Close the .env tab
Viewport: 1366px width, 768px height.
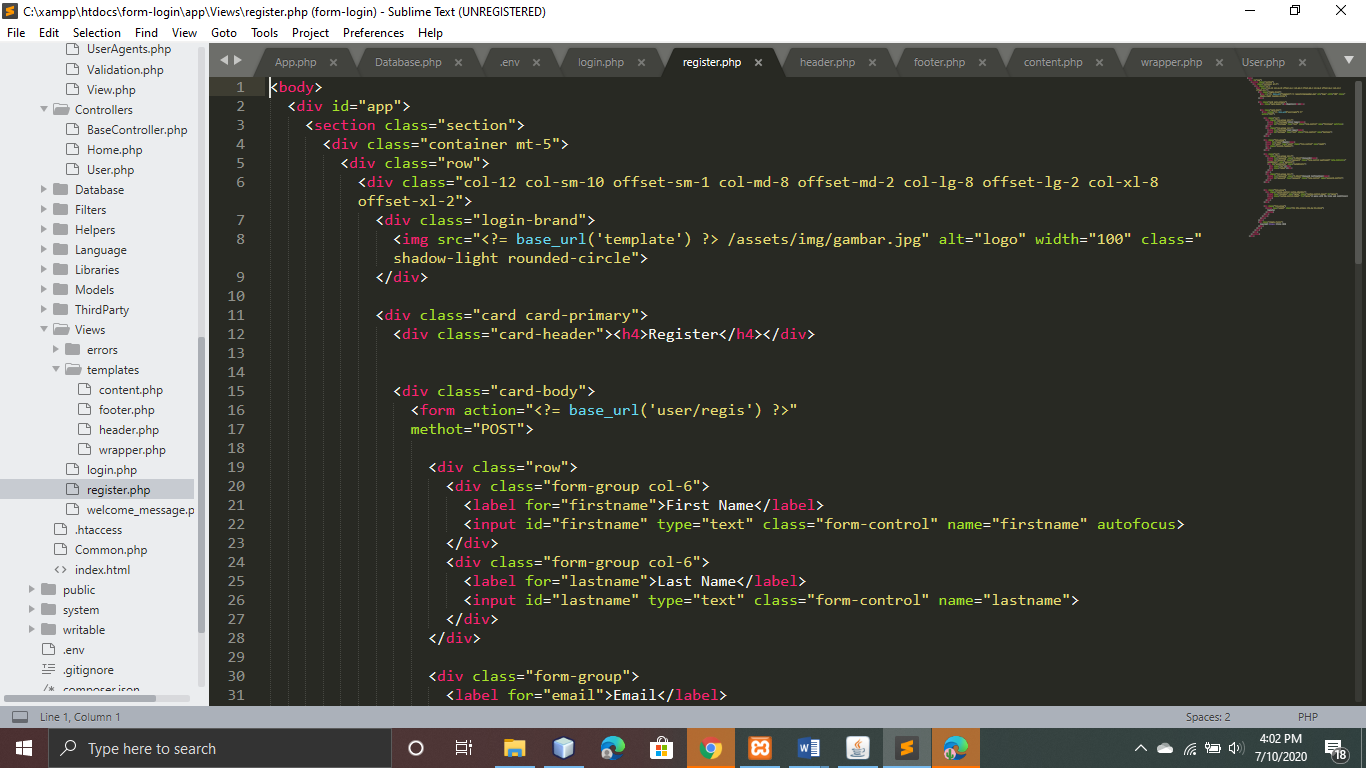(537, 62)
